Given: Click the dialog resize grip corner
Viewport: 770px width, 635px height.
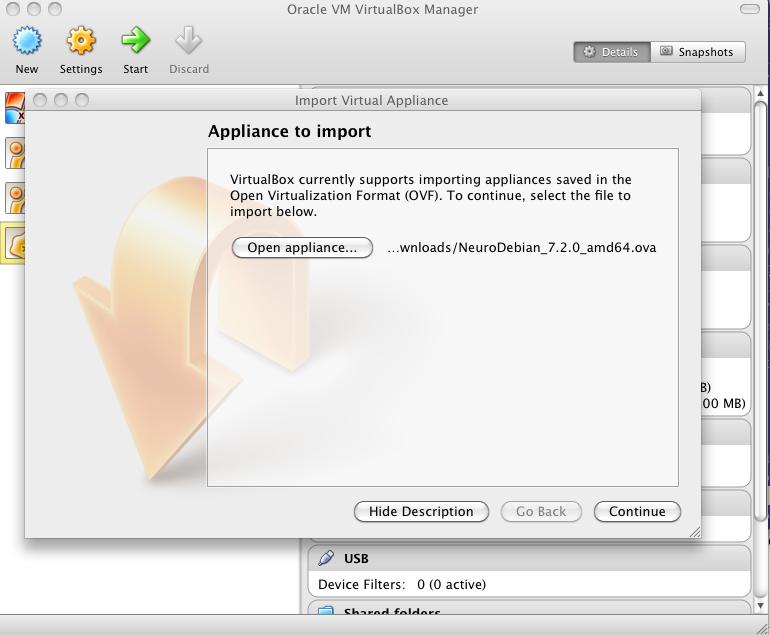Looking at the screenshot, I should coord(695,532).
